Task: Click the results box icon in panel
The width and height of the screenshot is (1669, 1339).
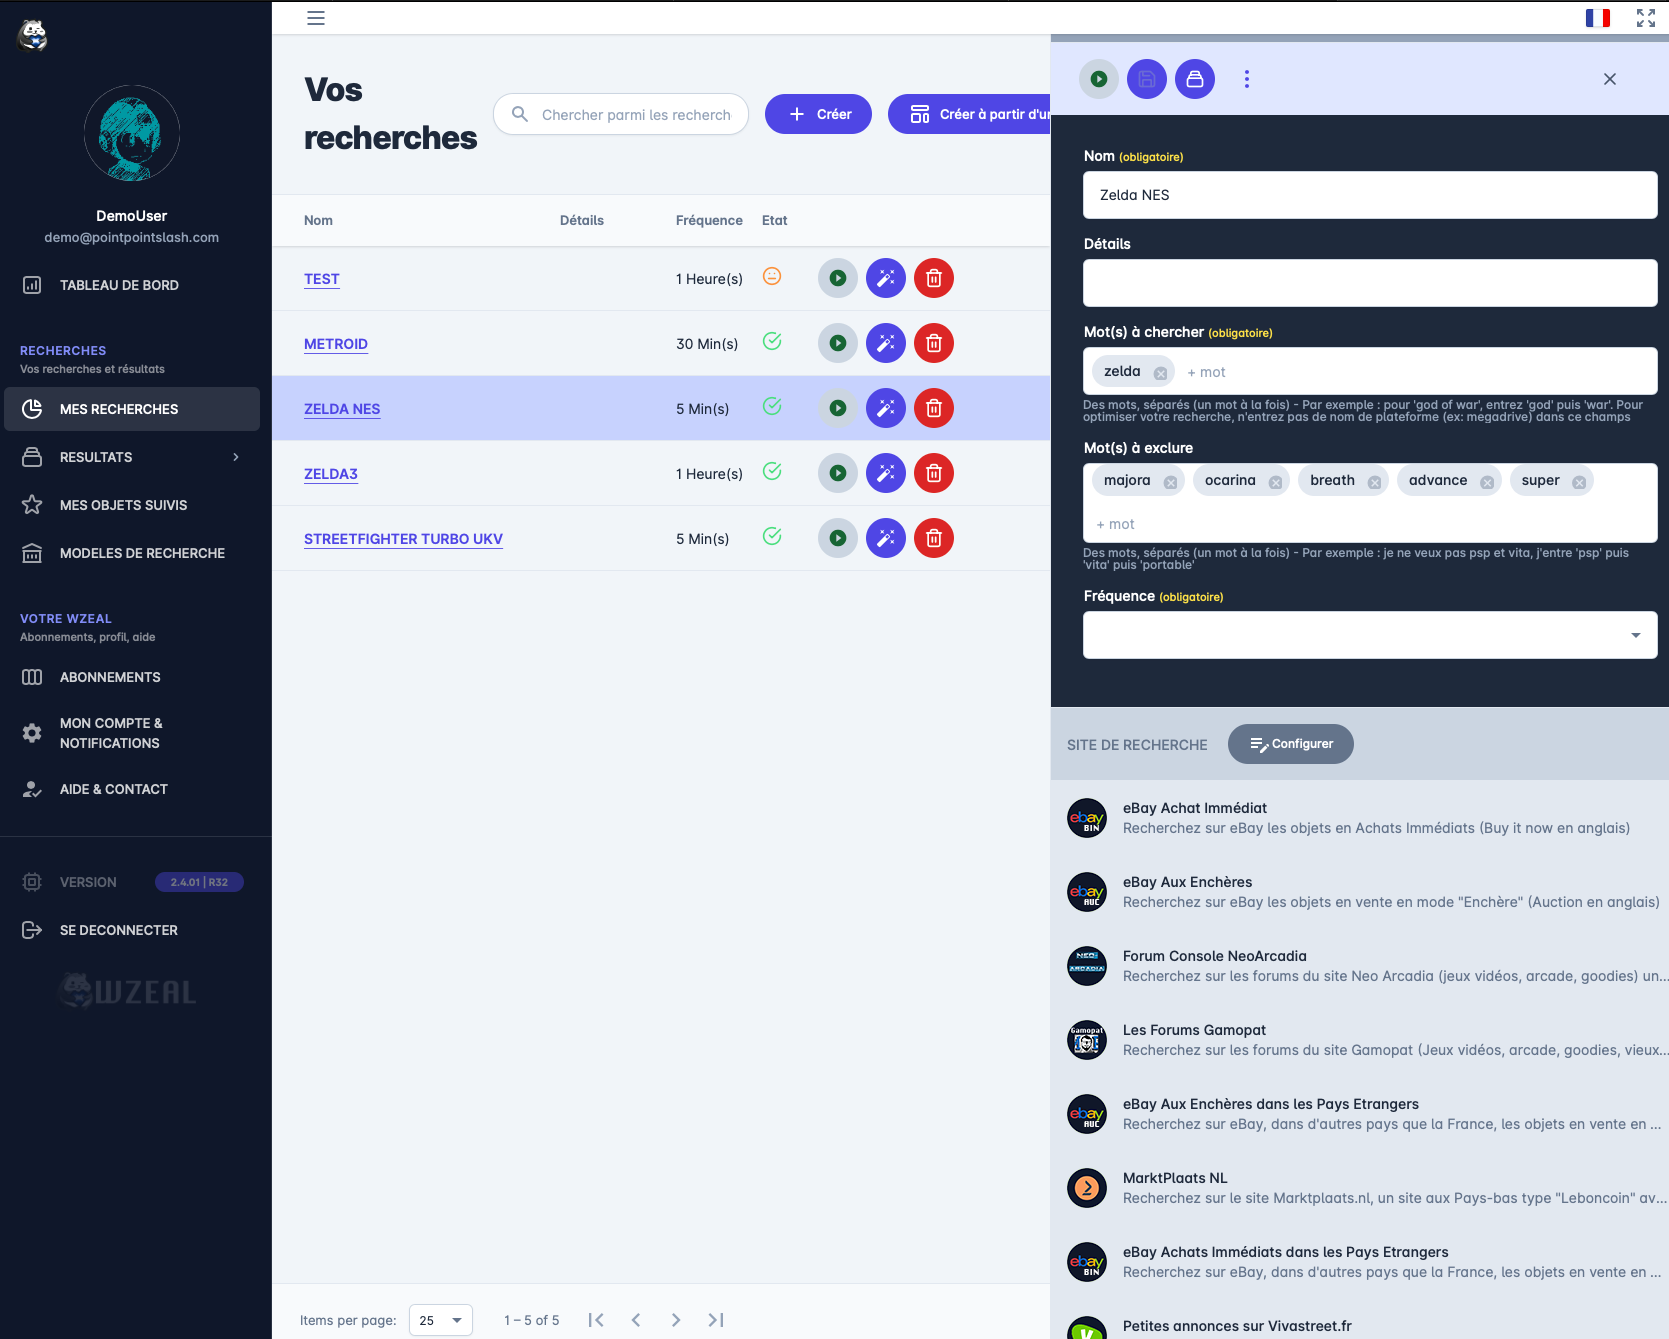Action: [x=1195, y=79]
